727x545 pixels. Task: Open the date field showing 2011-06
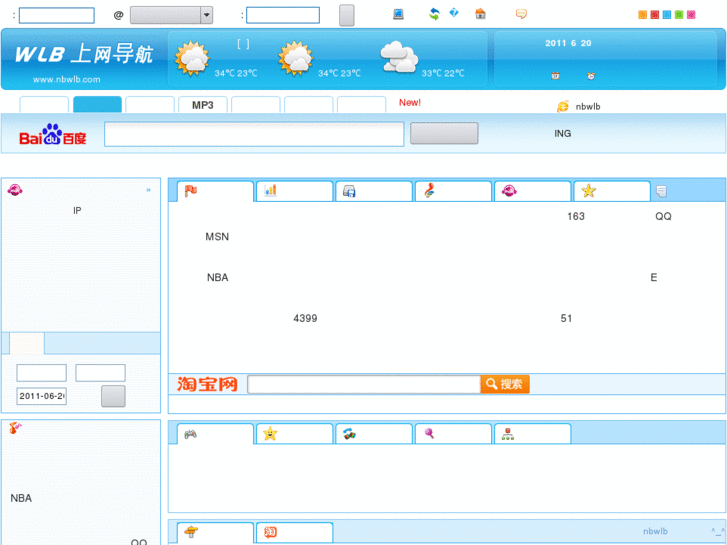click(x=41, y=396)
